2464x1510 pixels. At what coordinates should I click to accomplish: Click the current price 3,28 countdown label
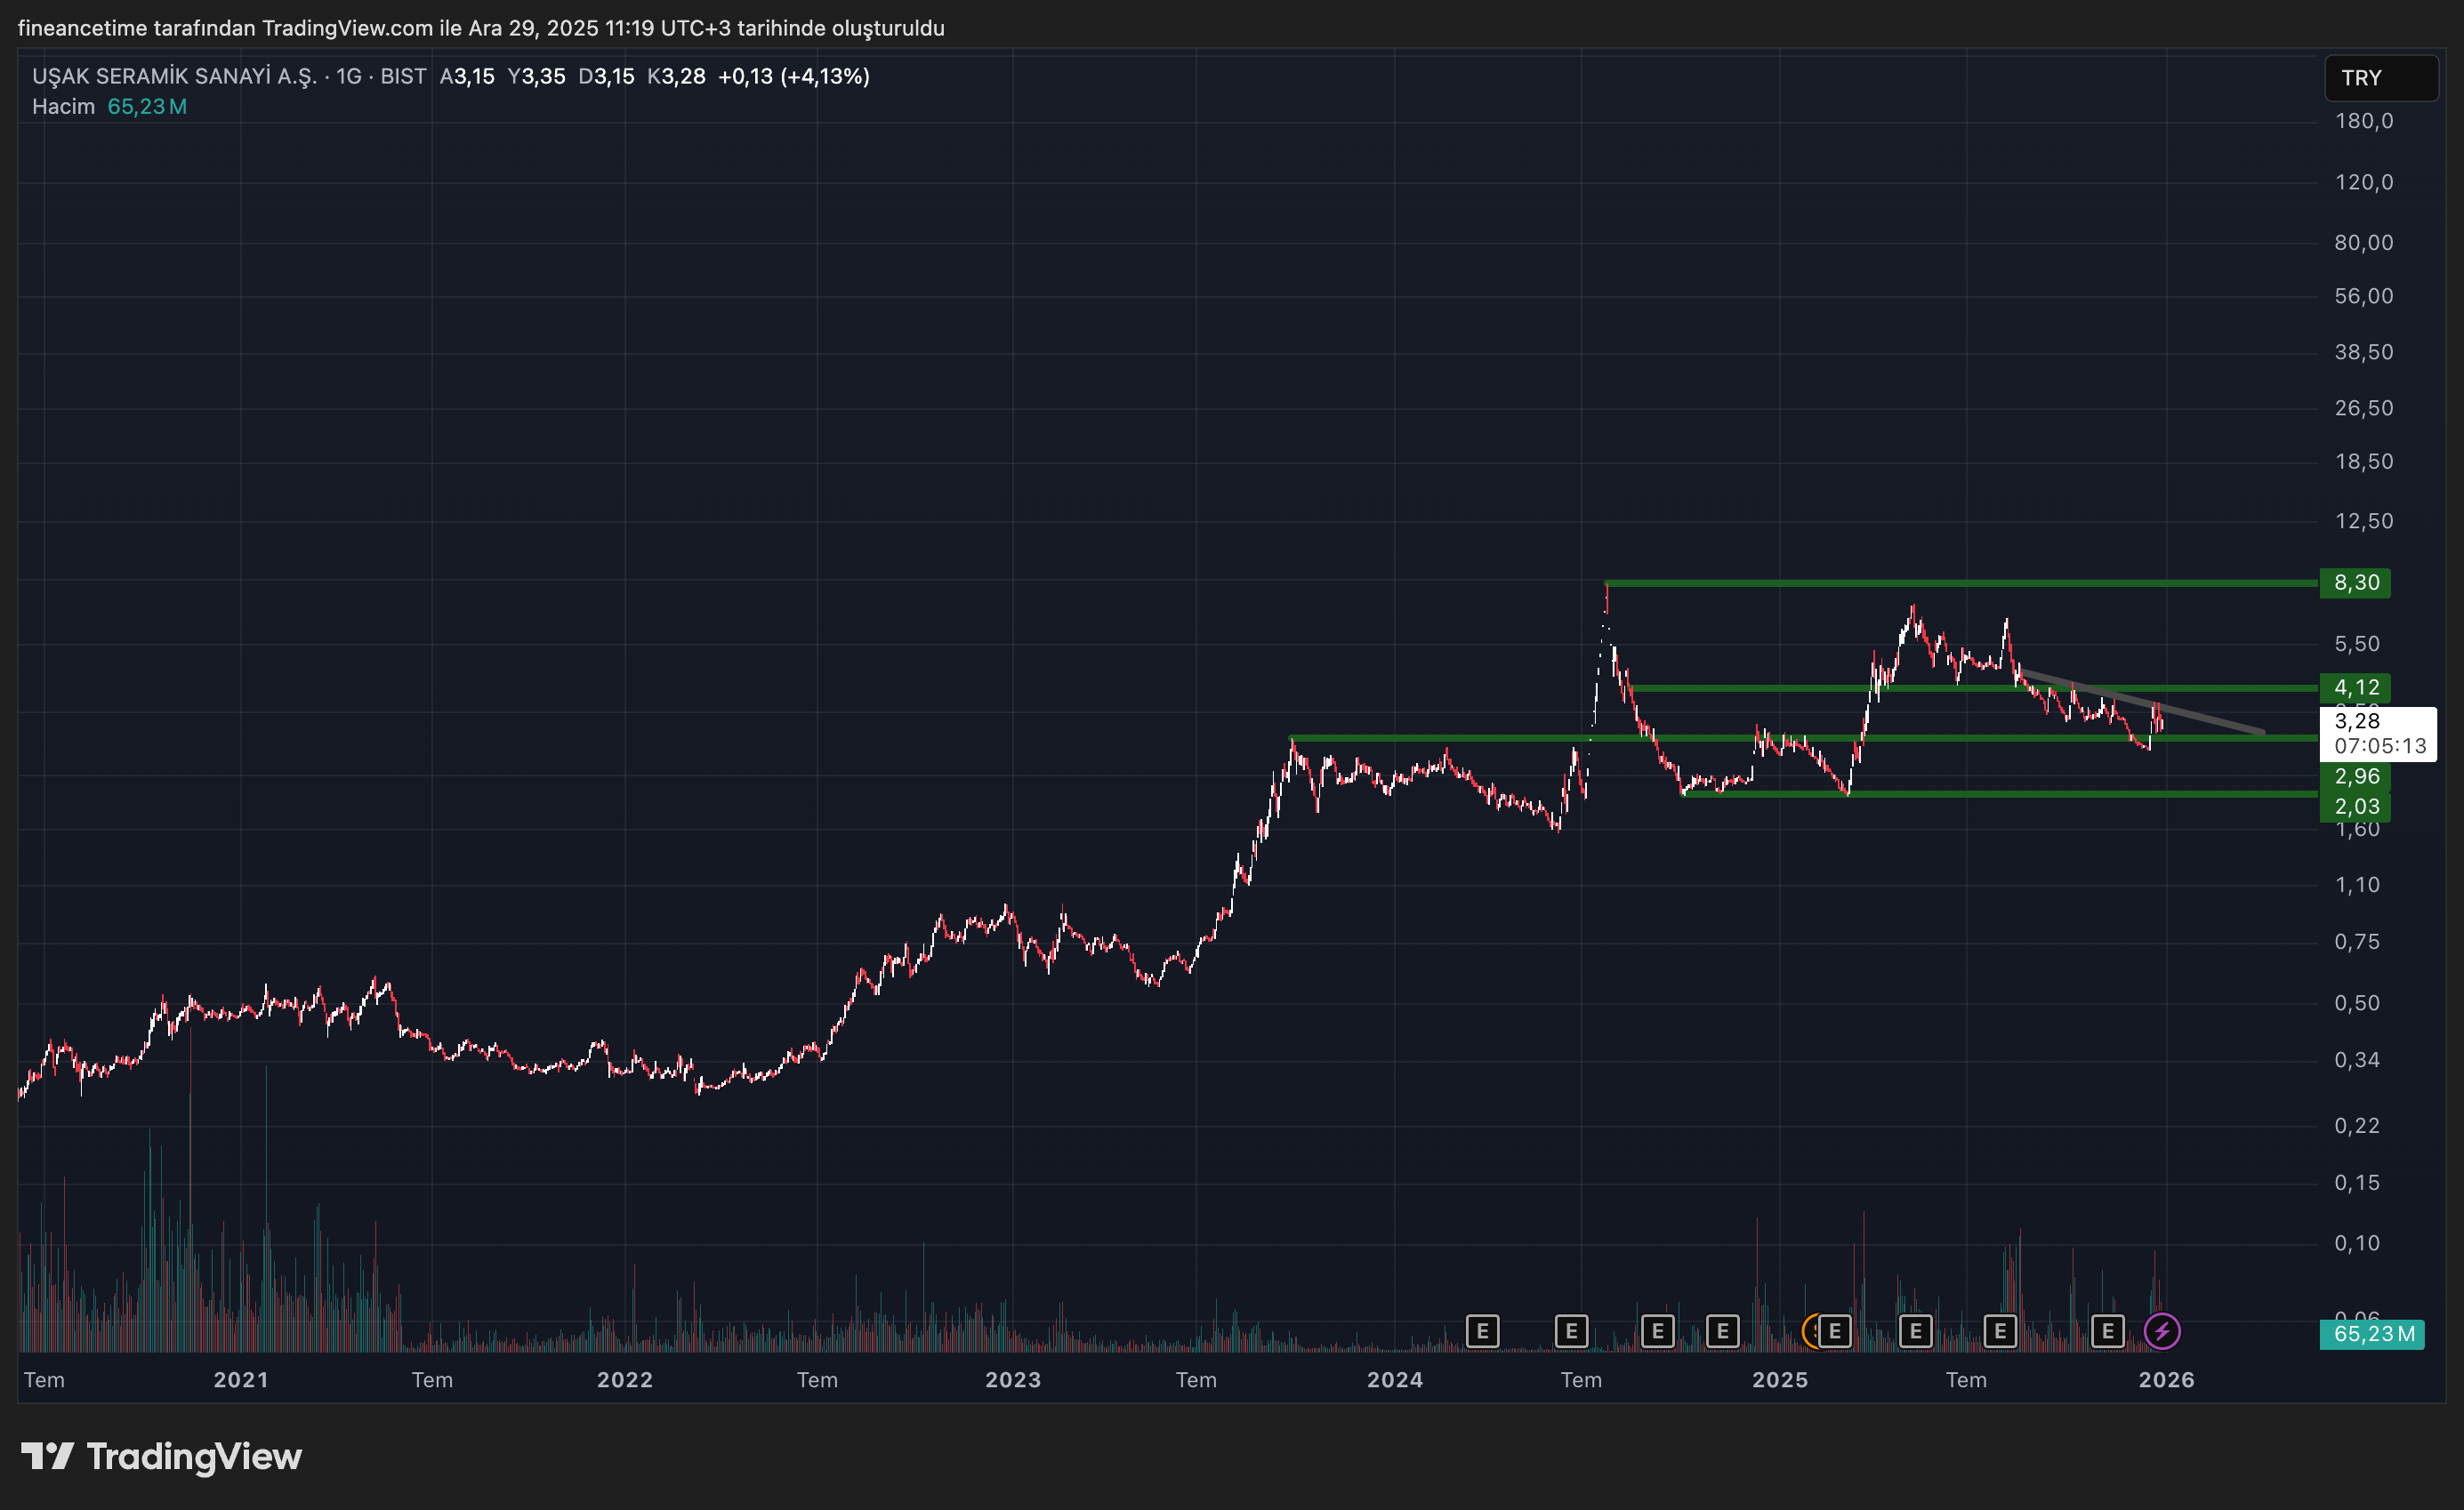[x=2377, y=733]
